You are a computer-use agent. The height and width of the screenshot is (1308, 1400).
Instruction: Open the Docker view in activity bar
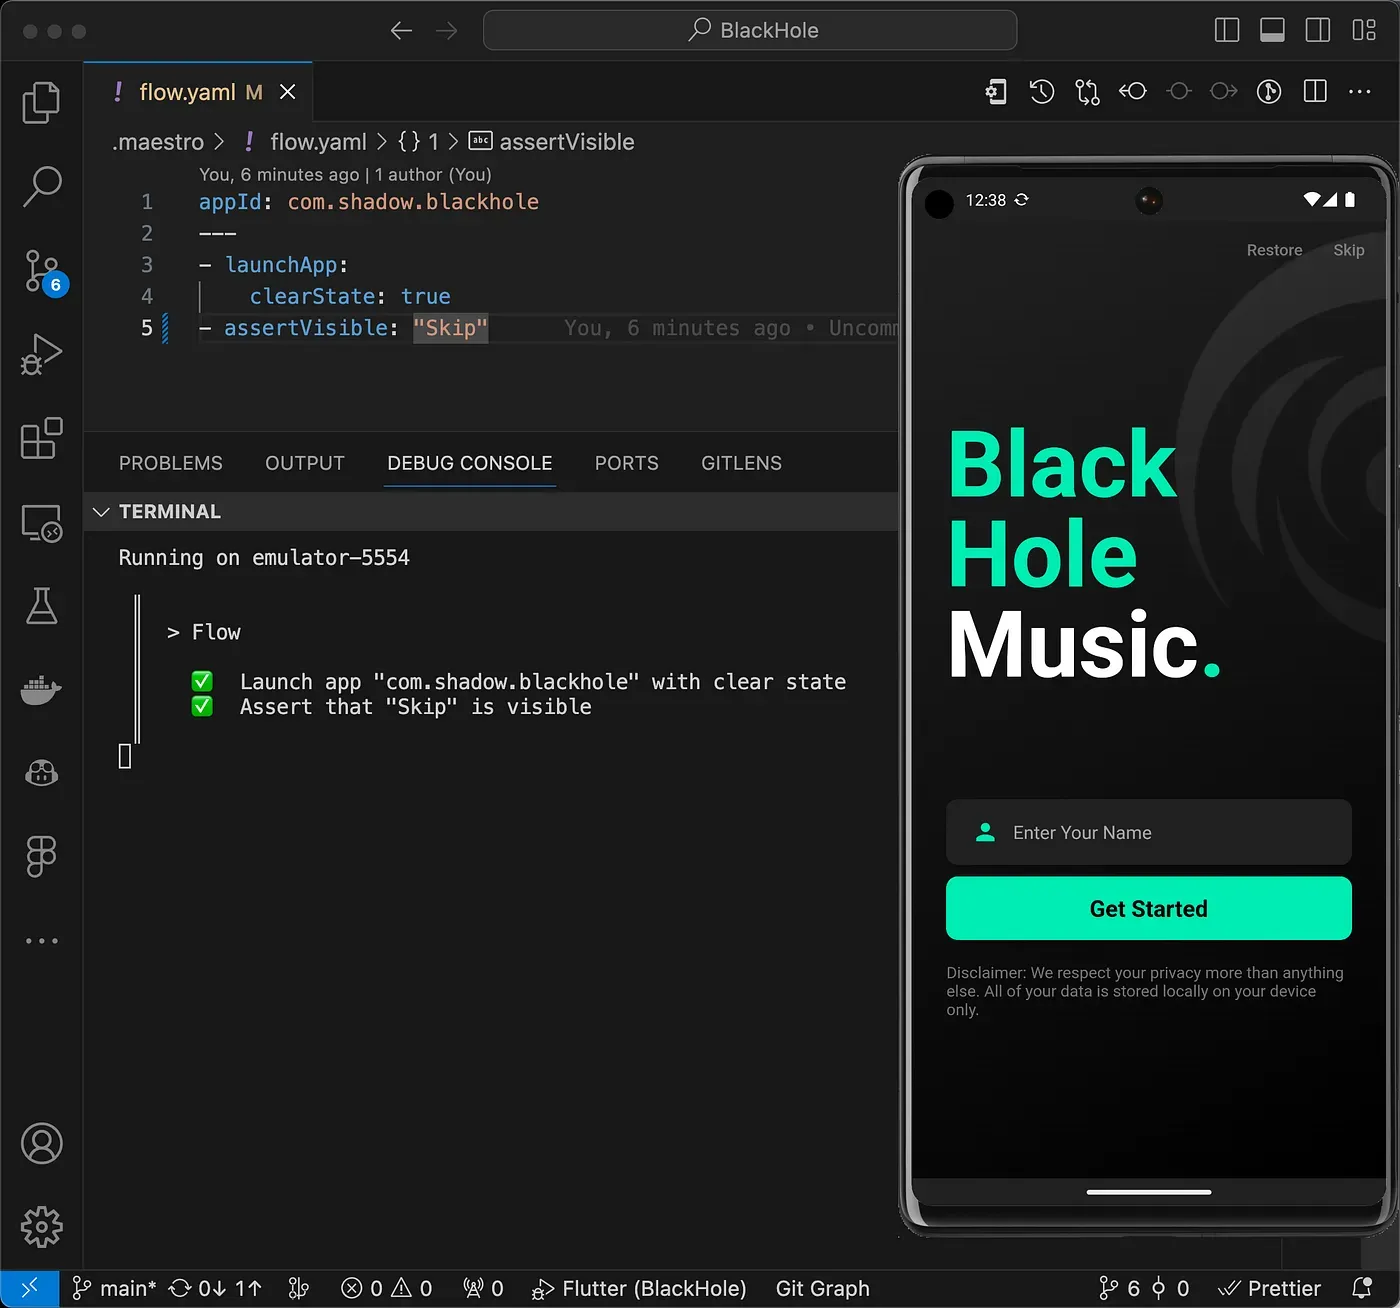pyautogui.click(x=41, y=690)
